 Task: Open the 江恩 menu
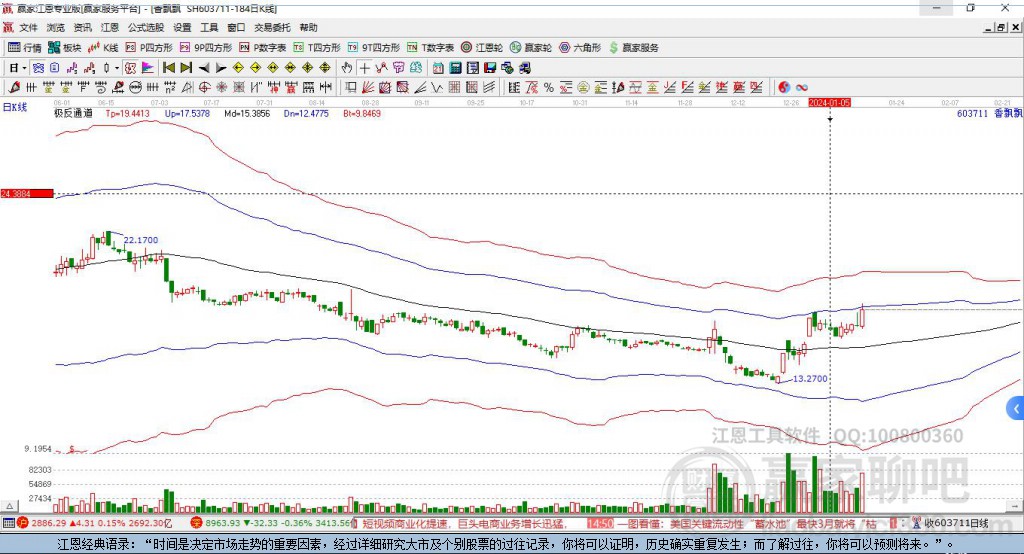point(110,27)
